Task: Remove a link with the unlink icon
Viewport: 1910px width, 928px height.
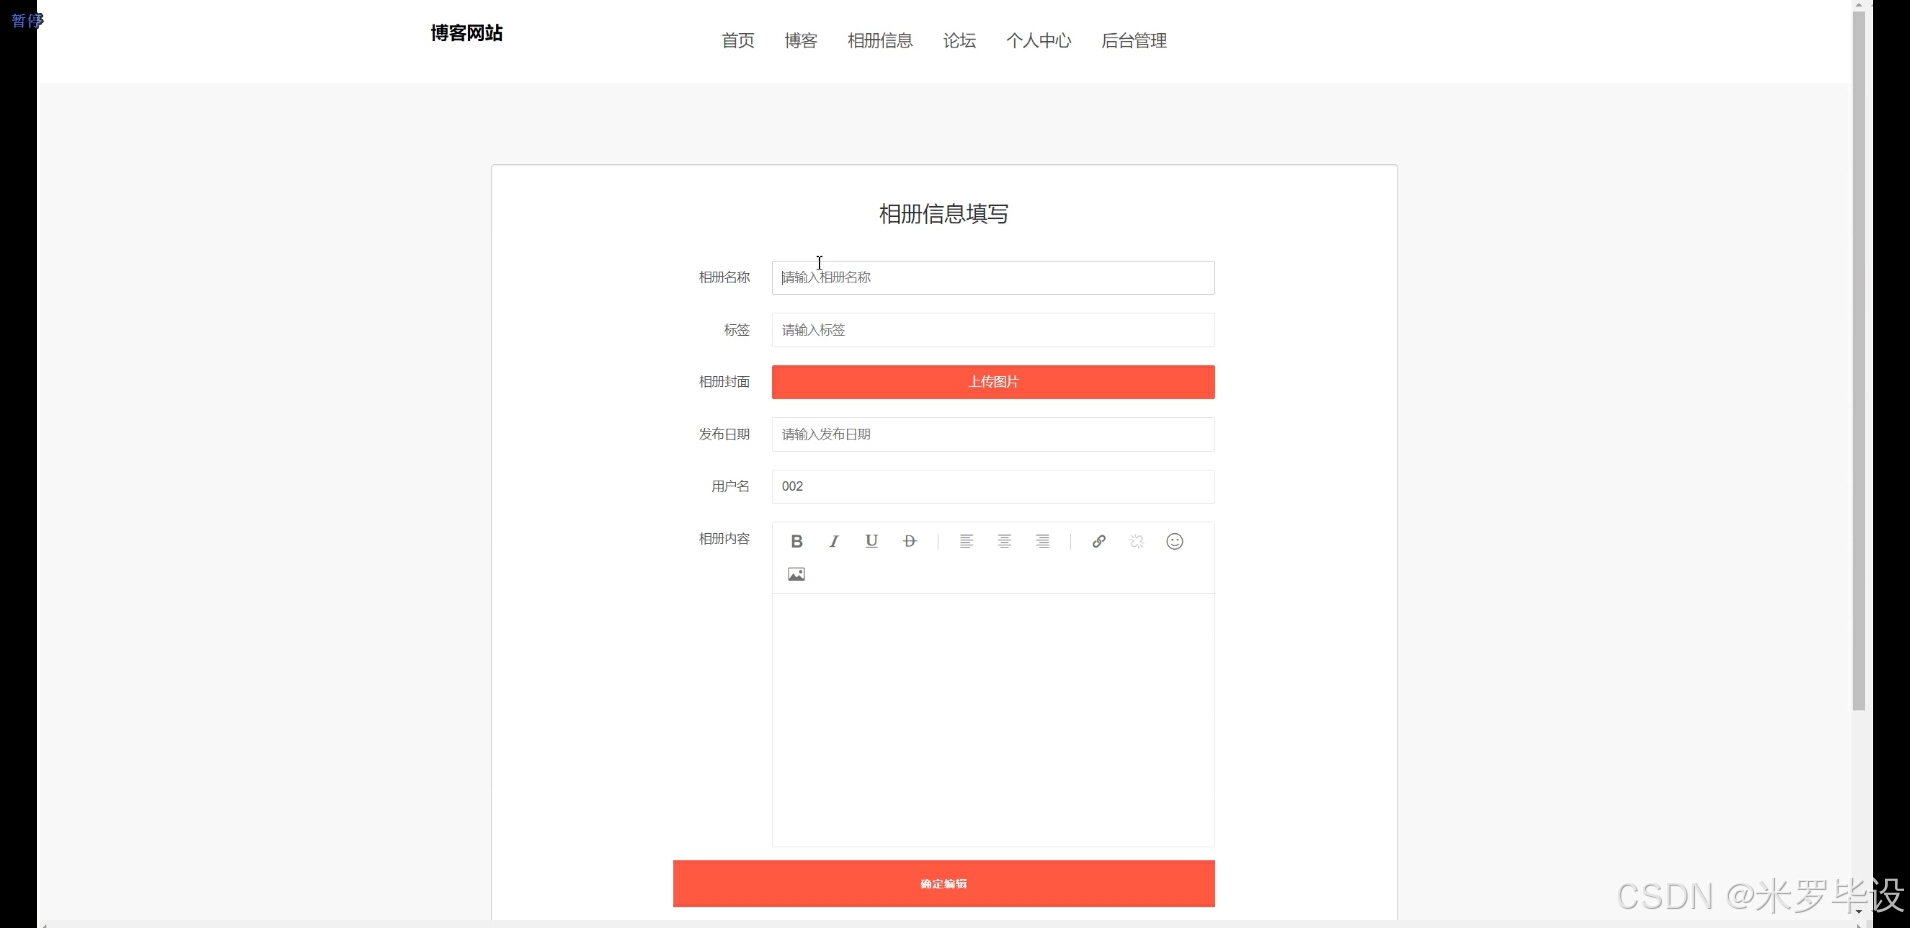Action: click(x=1136, y=541)
